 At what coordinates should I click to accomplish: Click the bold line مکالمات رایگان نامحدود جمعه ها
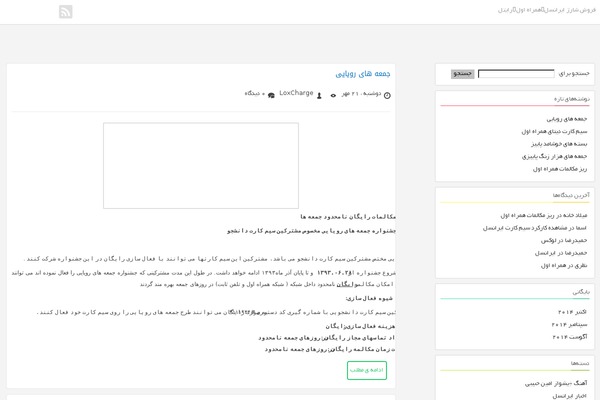pos(348,217)
